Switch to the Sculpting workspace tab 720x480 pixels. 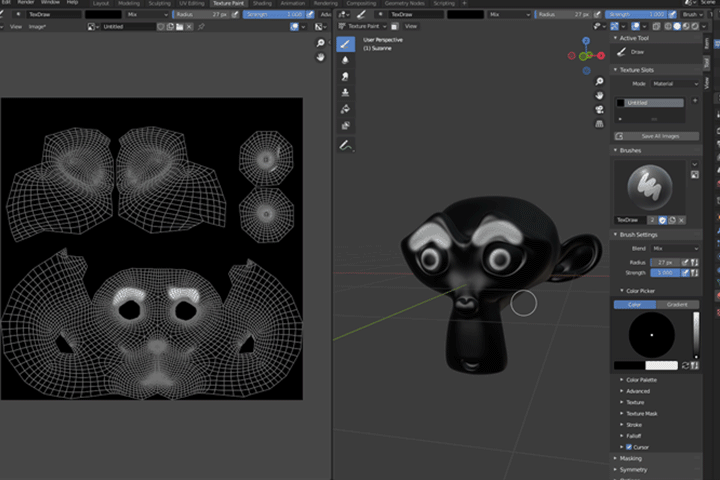tap(159, 3)
